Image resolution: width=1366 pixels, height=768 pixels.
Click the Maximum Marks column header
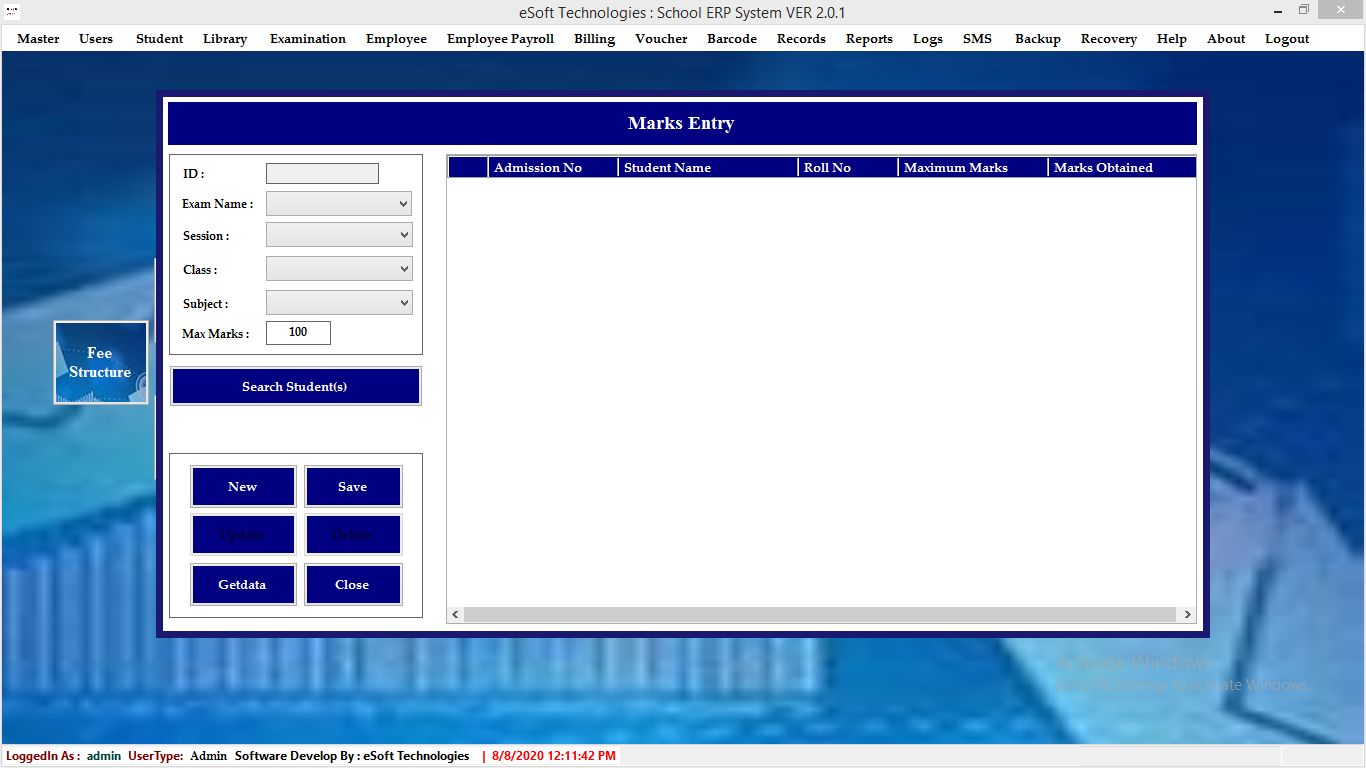(973, 168)
